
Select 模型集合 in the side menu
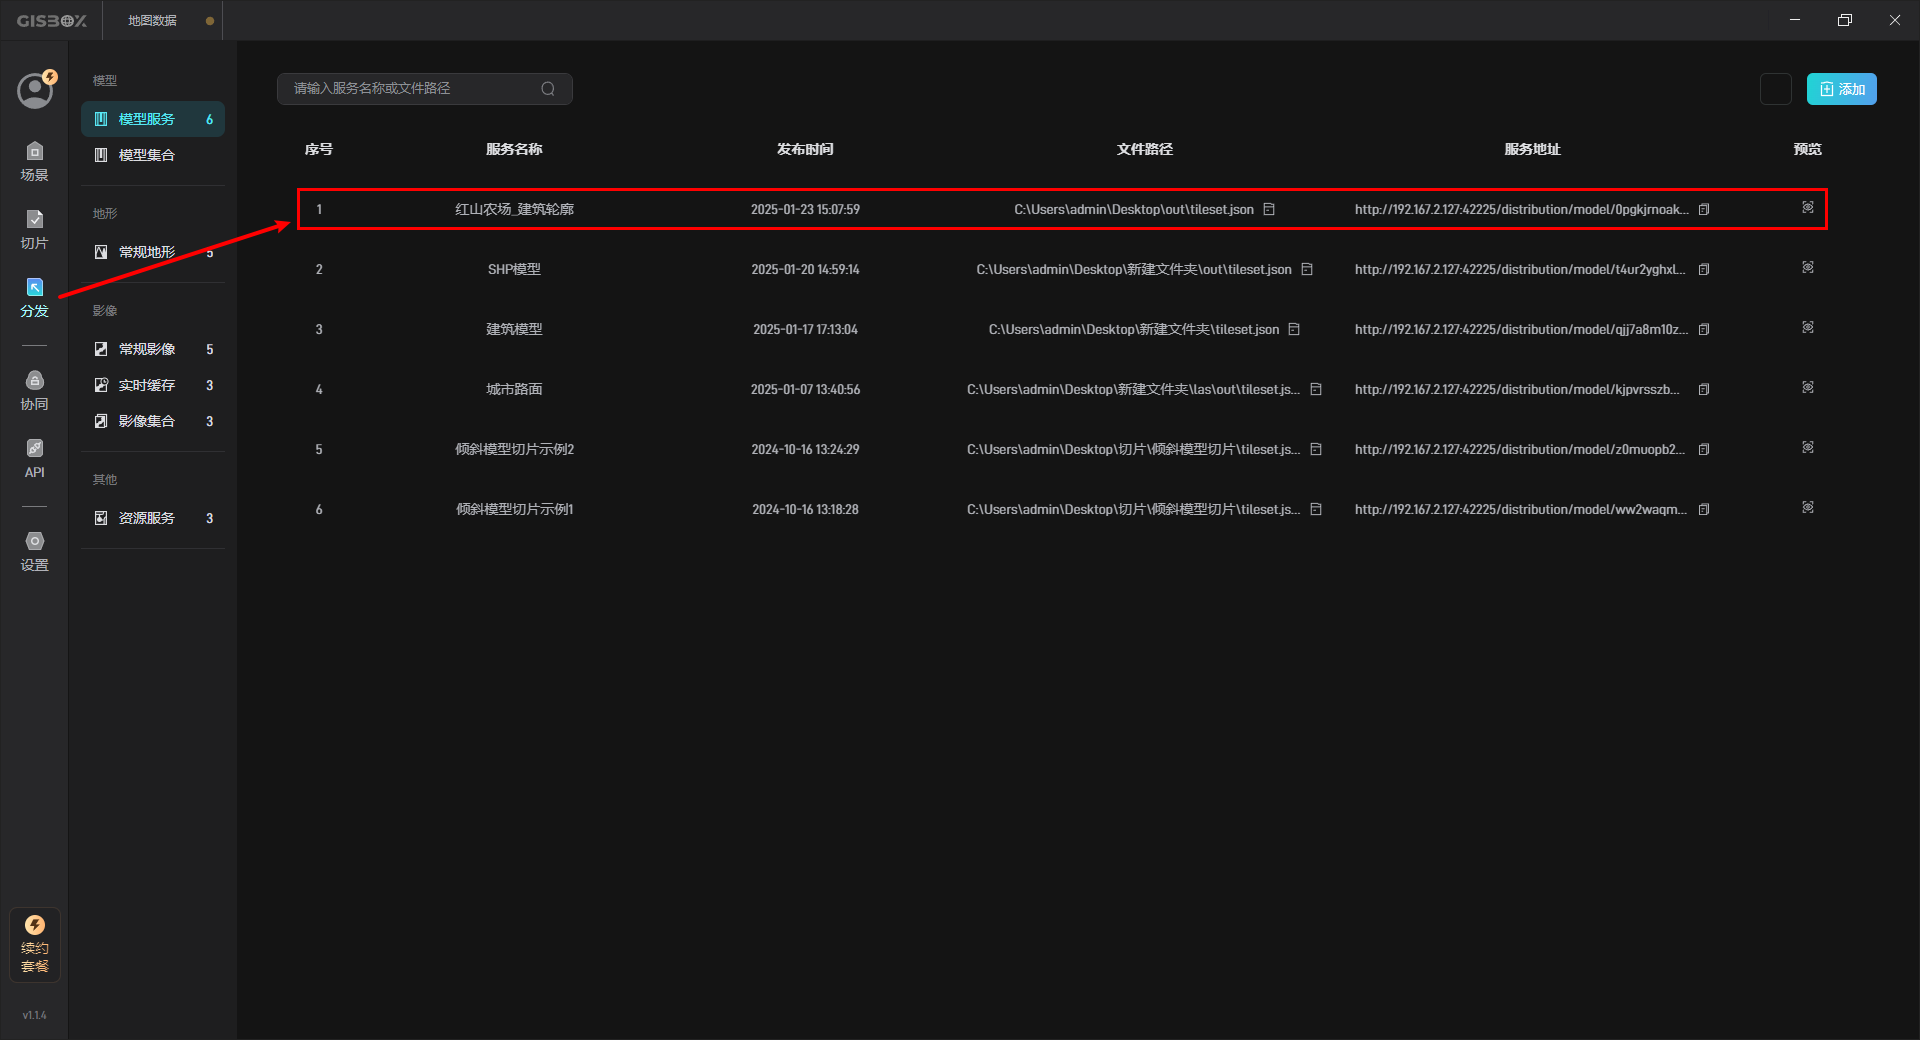[153, 155]
